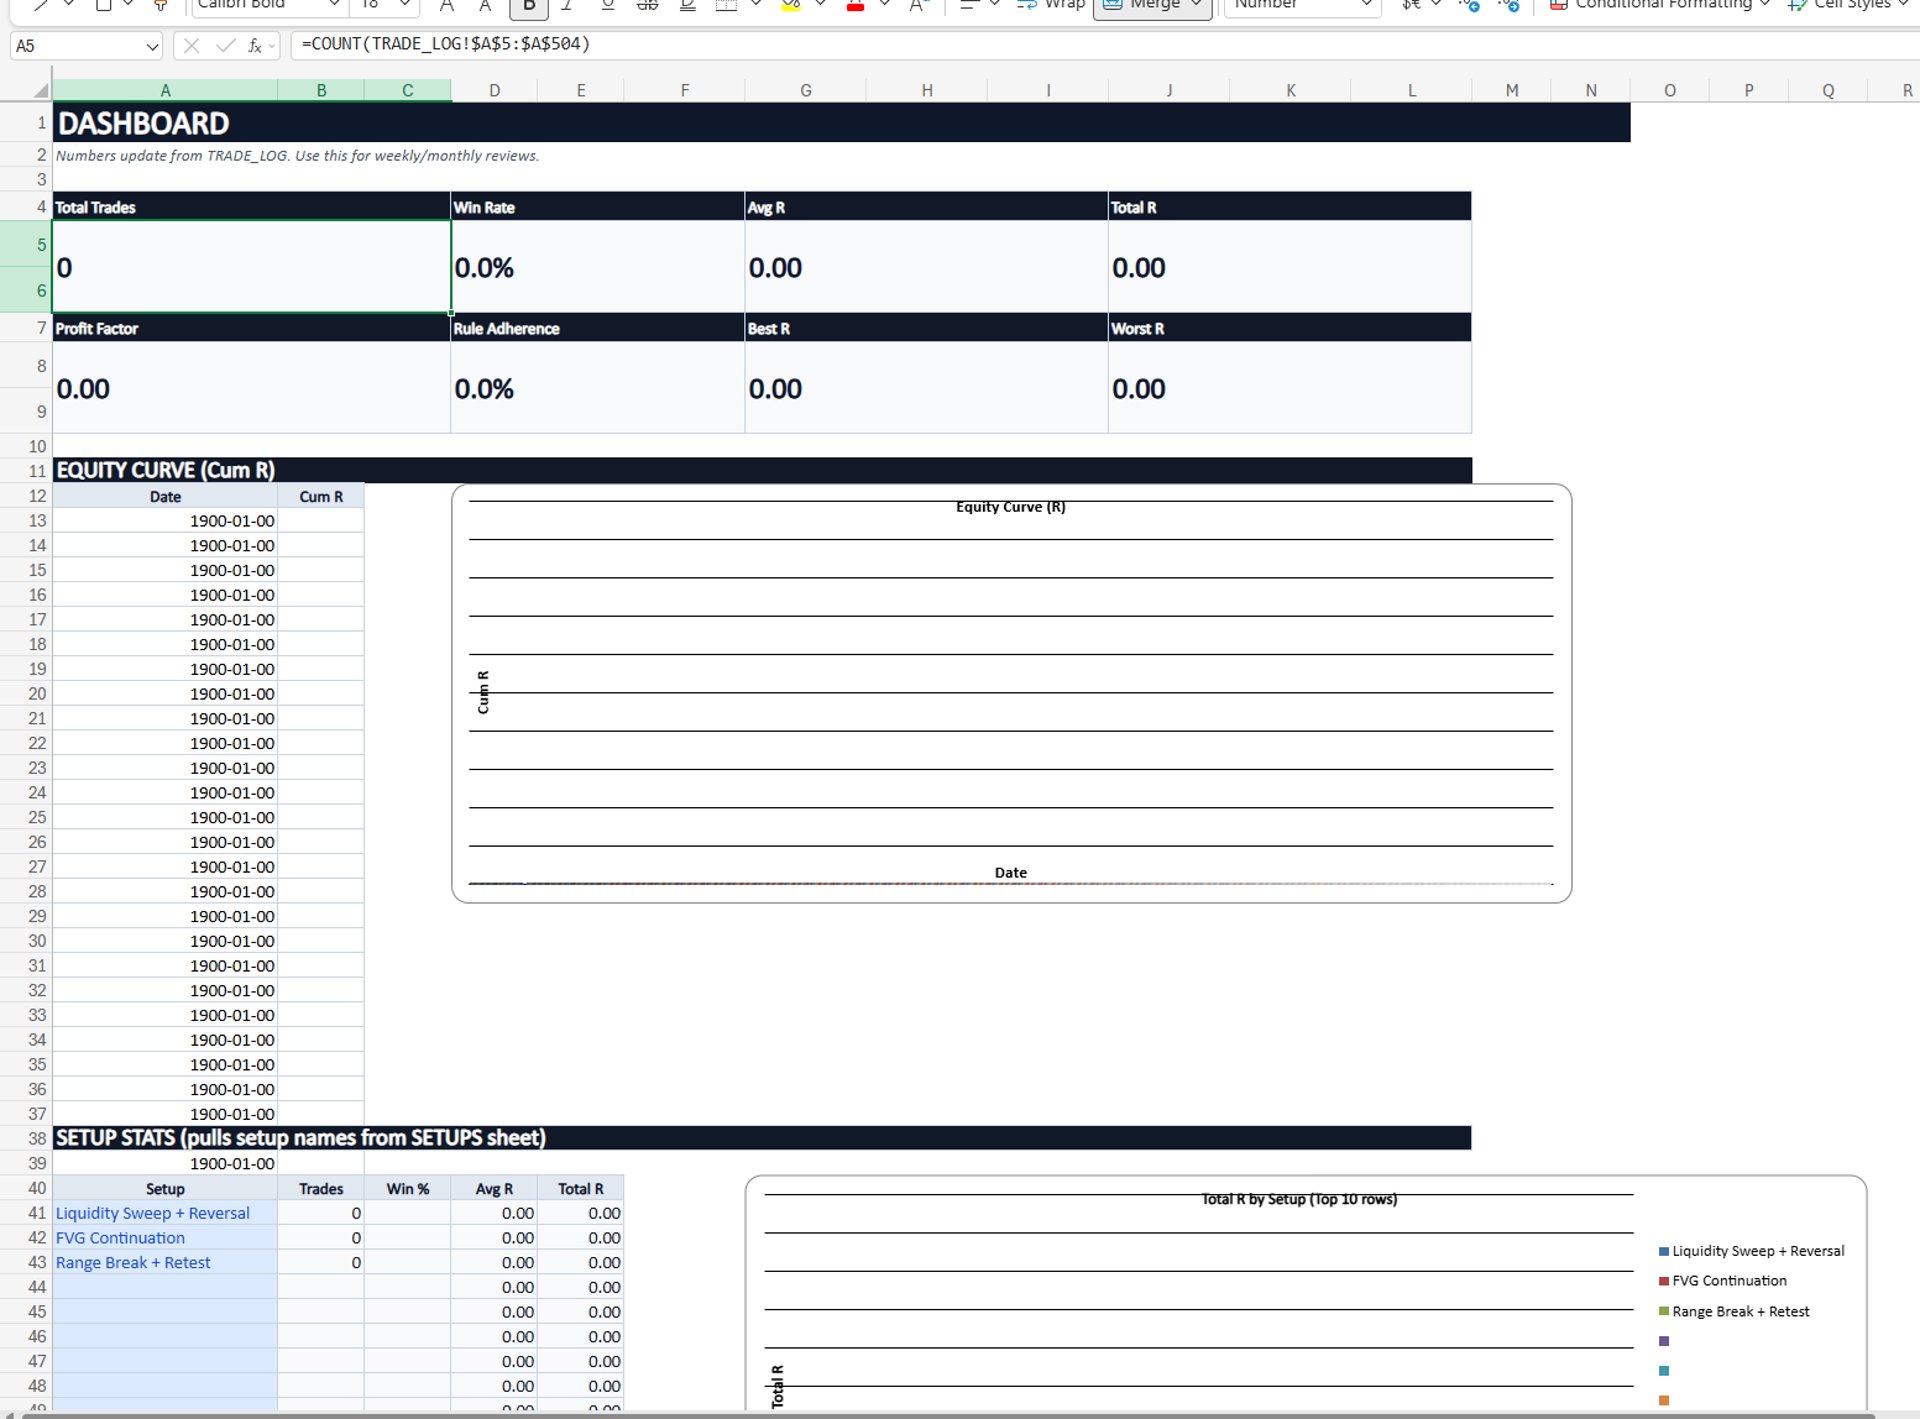Click the Select All corner triangle
This screenshot has height=1419, width=1920.
tap(39, 91)
